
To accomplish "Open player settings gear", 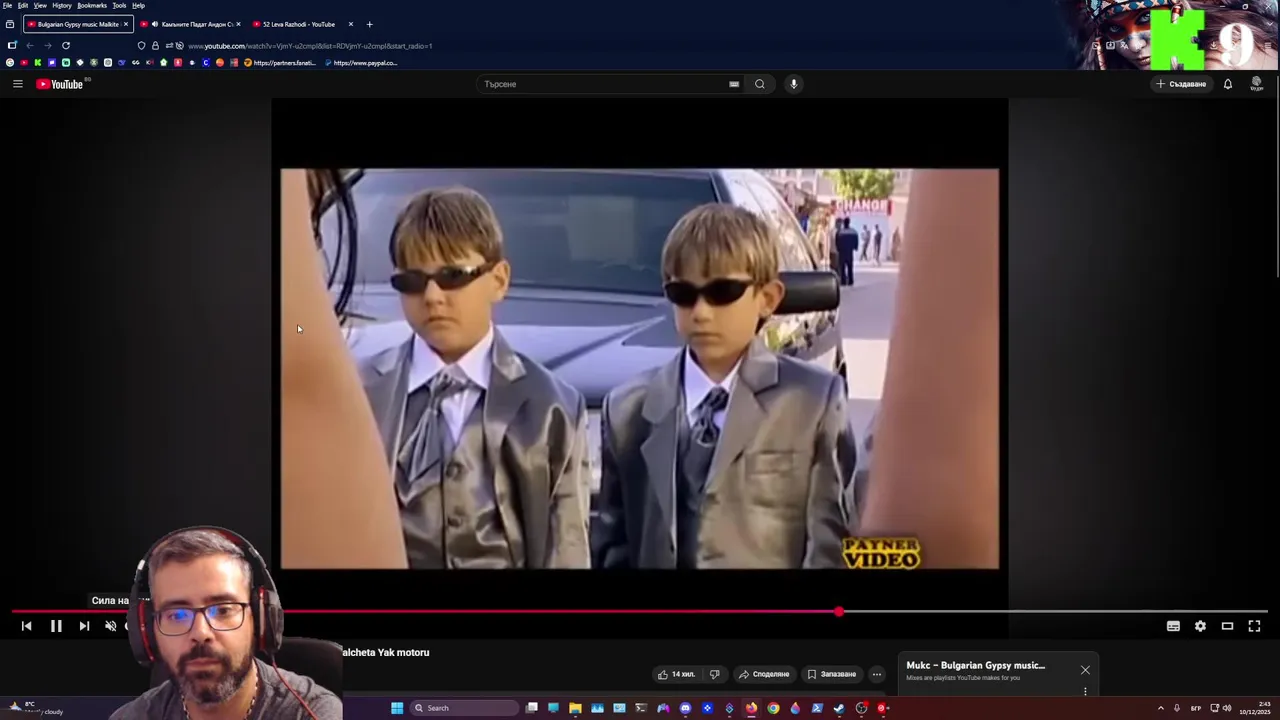I will (1200, 626).
